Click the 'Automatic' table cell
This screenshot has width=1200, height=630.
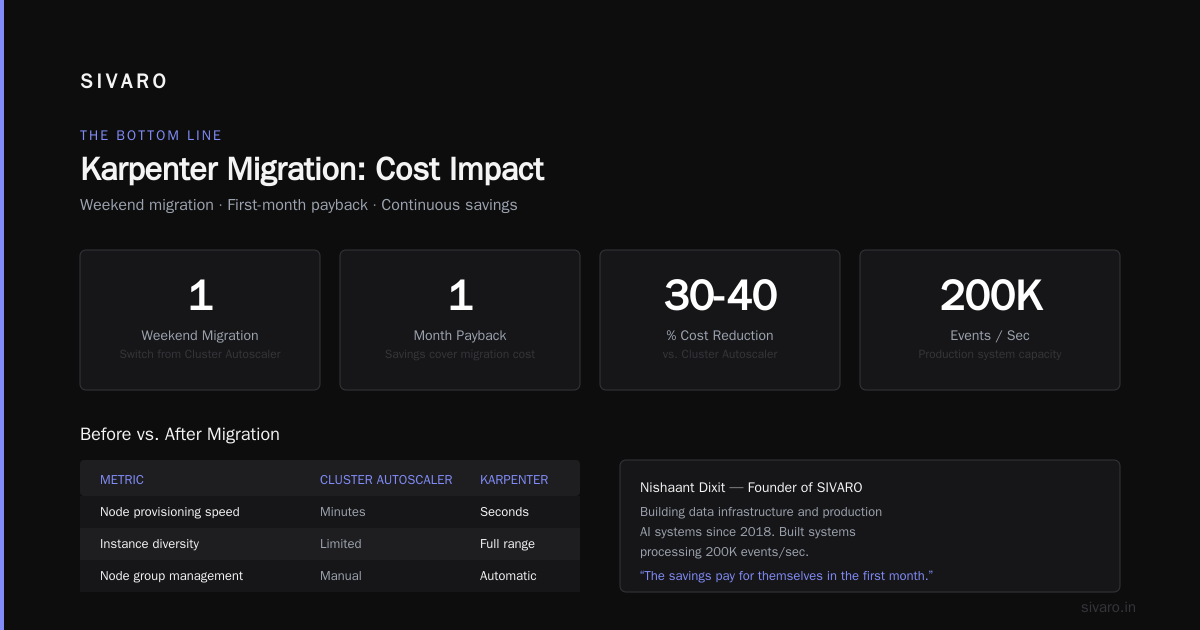click(x=508, y=576)
